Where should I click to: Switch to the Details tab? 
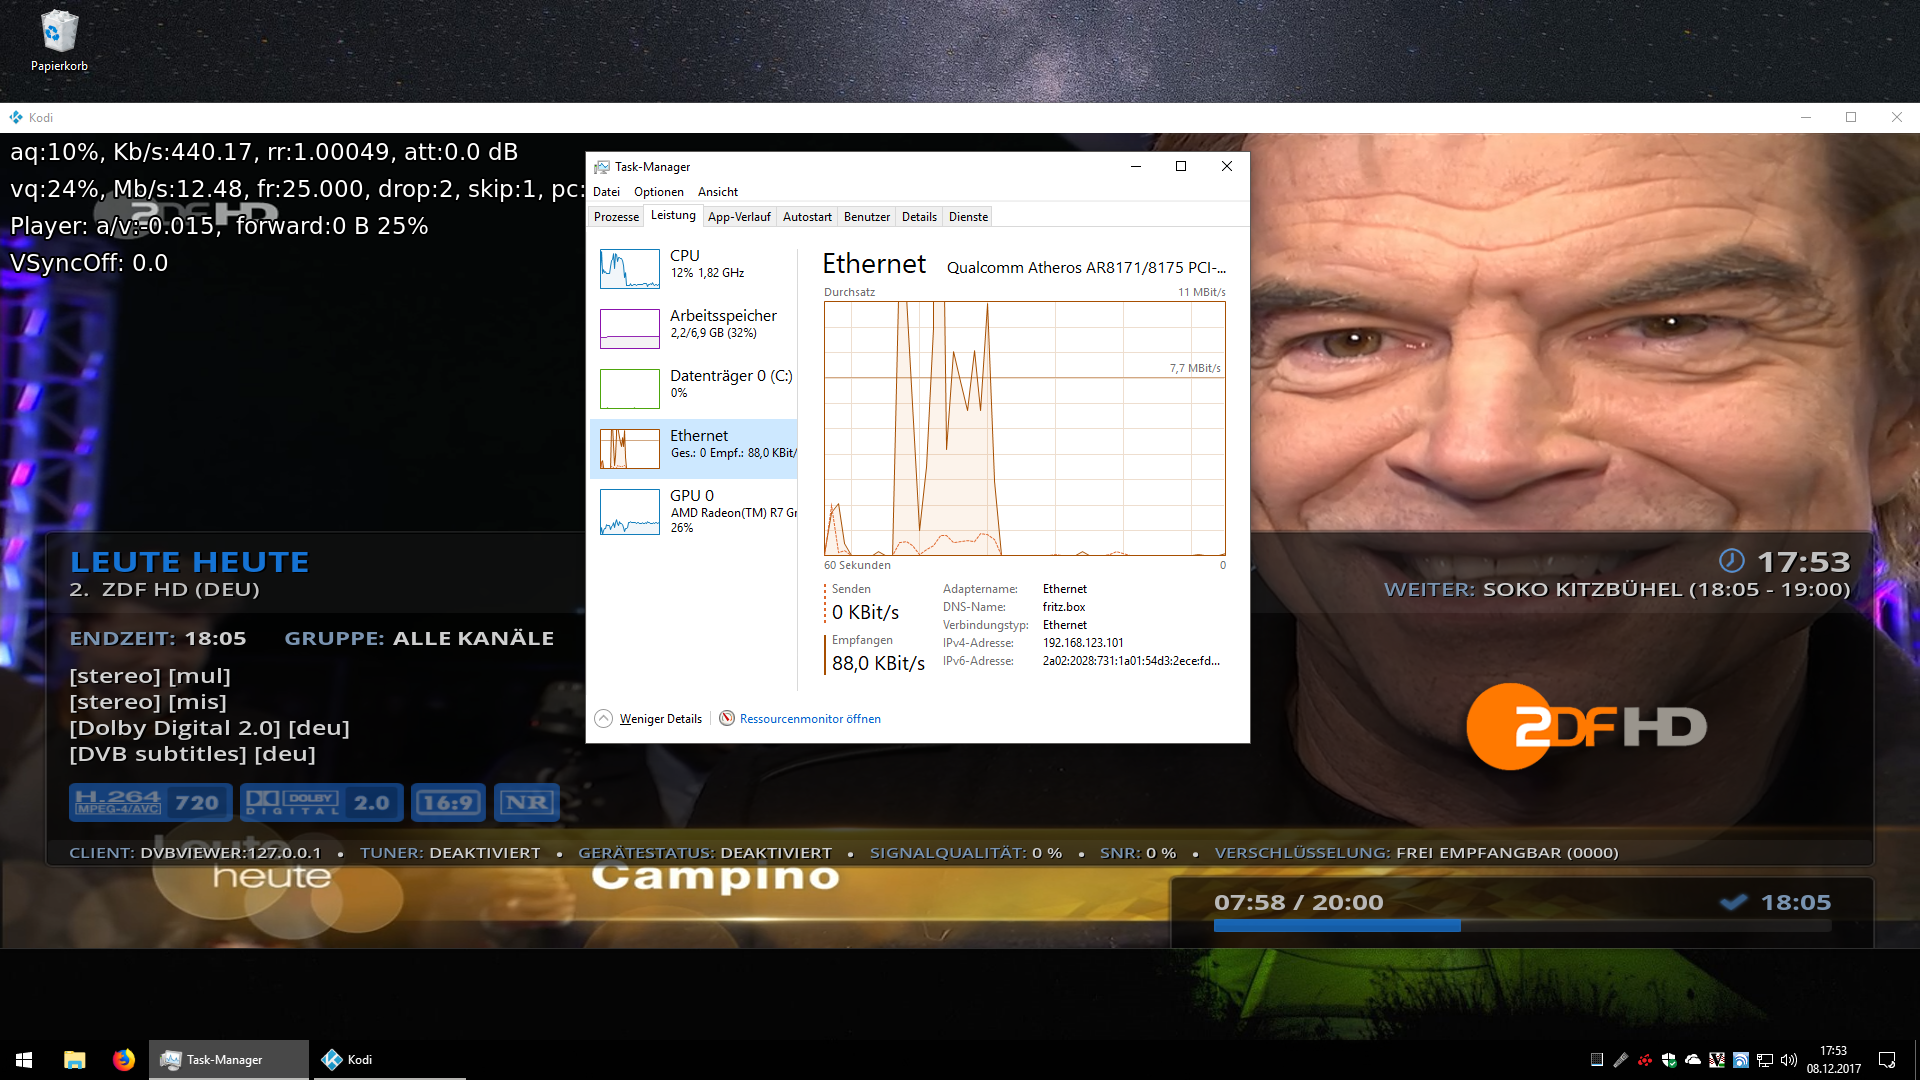click(919, 216)
